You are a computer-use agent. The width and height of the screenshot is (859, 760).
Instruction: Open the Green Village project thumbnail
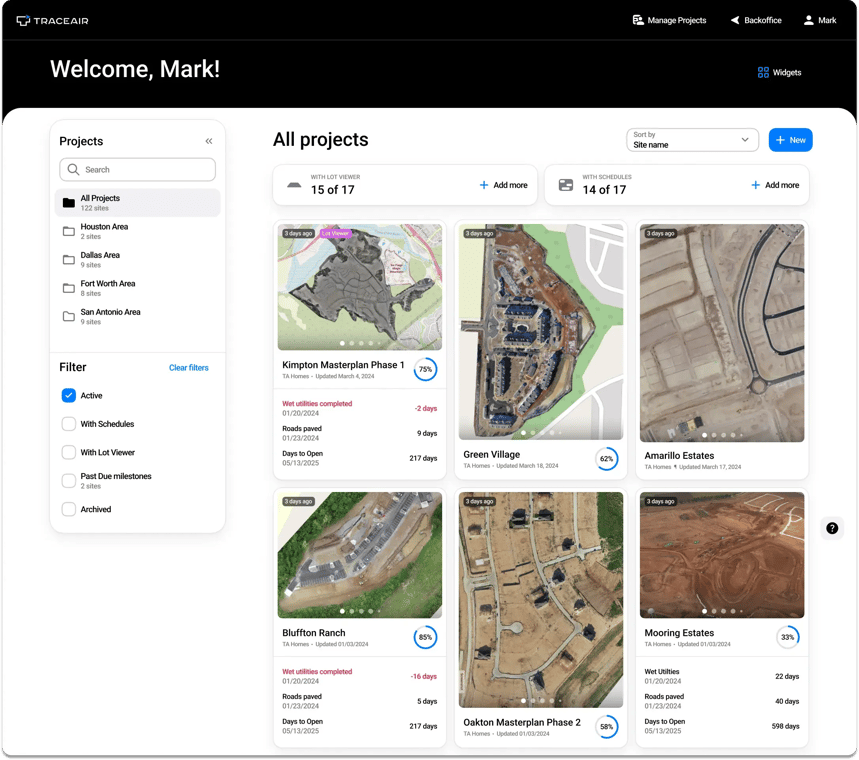(540, 330)
